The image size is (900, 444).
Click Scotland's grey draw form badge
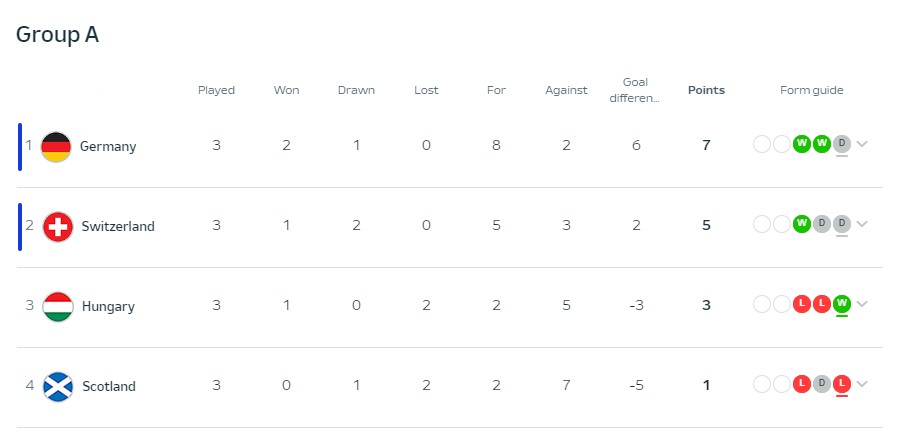[x=822, y=384]
